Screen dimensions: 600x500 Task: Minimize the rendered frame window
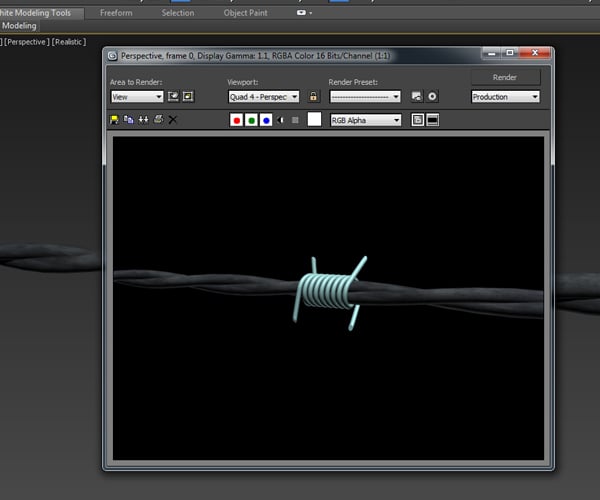(x=492, y=53)
